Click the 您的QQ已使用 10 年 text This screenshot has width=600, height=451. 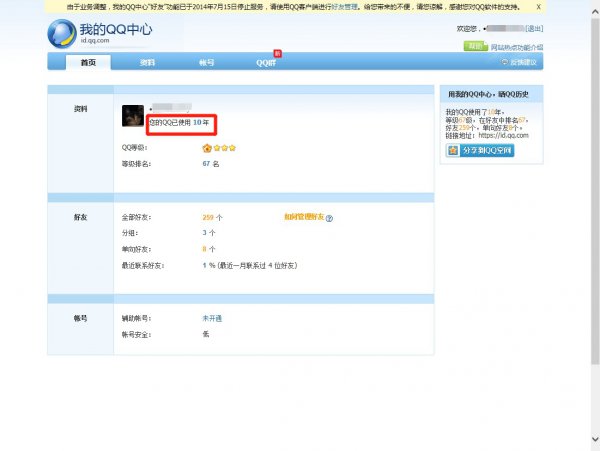(179, 122)
